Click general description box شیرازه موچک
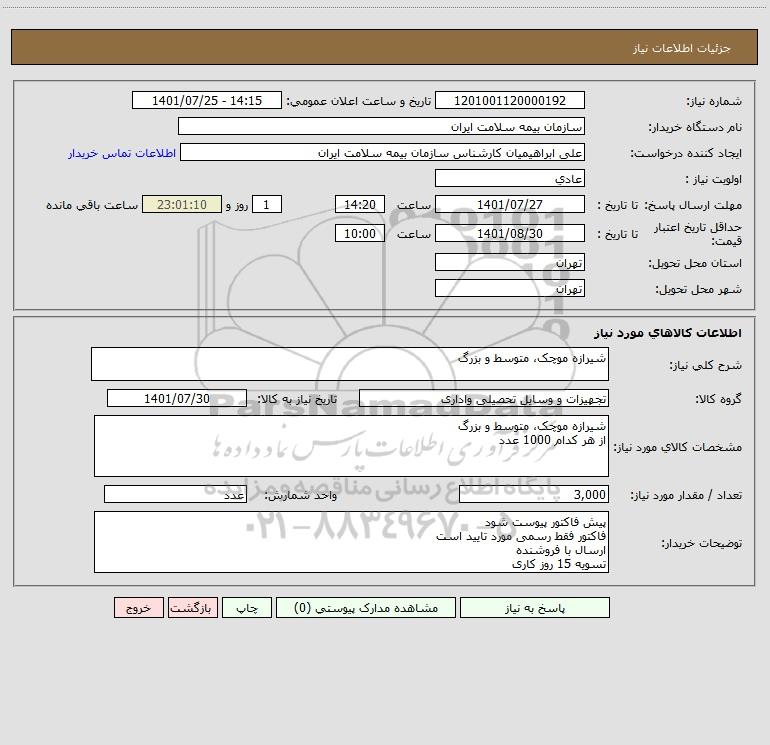Screen dimensions: 770x745 click(350, 364)
